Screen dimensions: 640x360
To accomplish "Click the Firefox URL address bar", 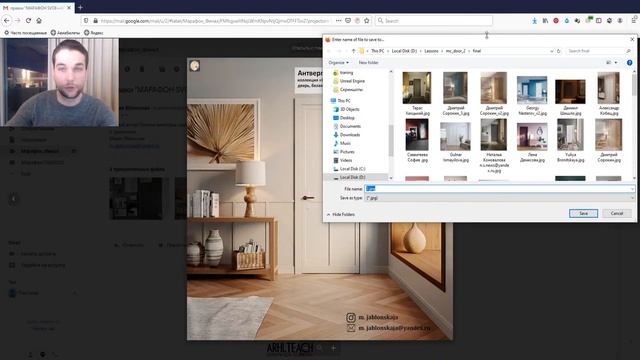I will [214, 20].
